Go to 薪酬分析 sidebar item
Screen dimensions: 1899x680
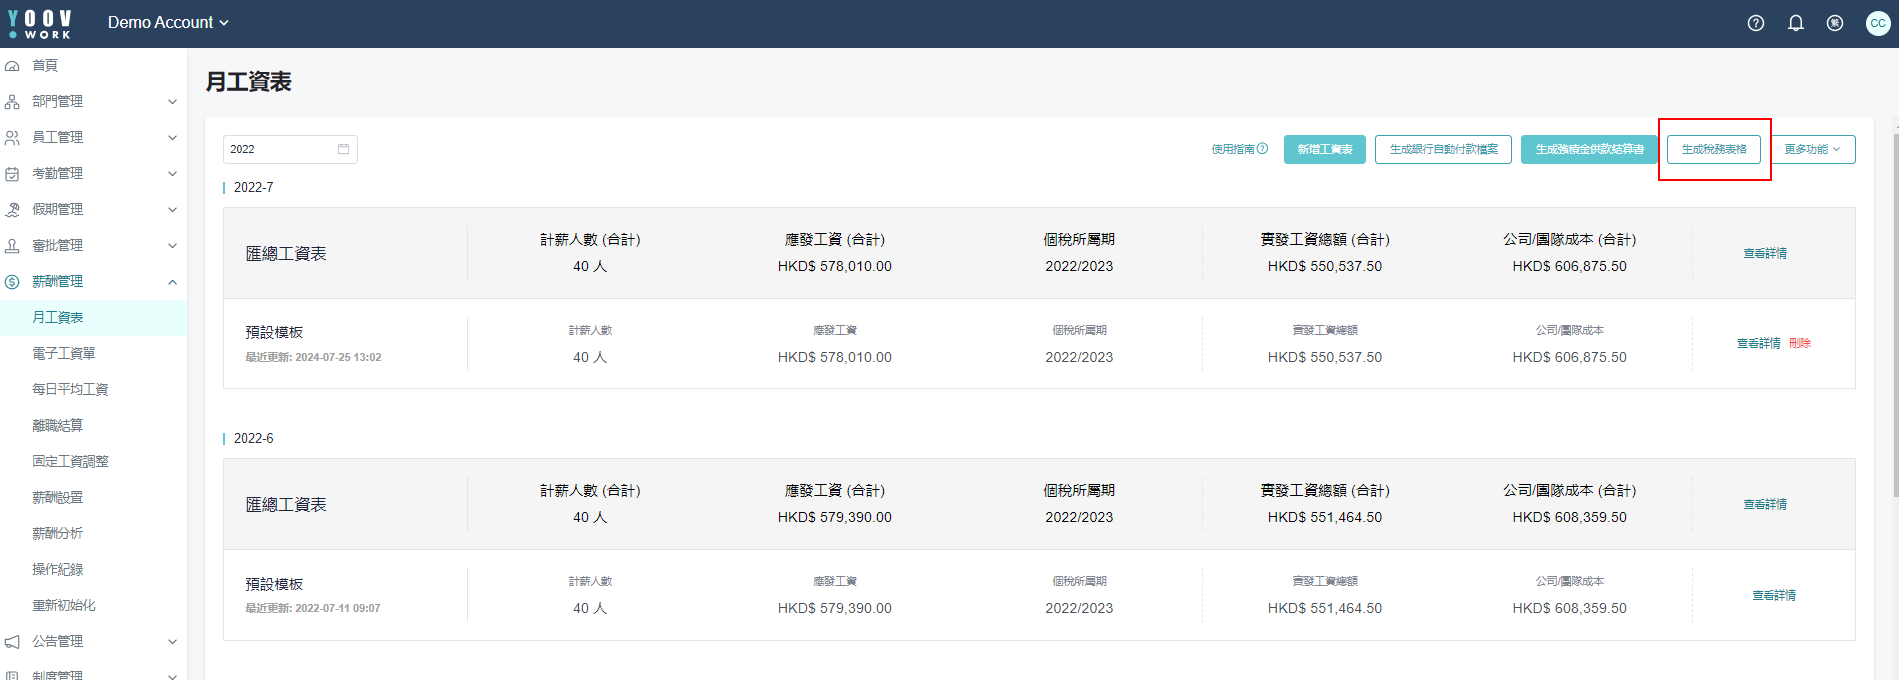58,533
